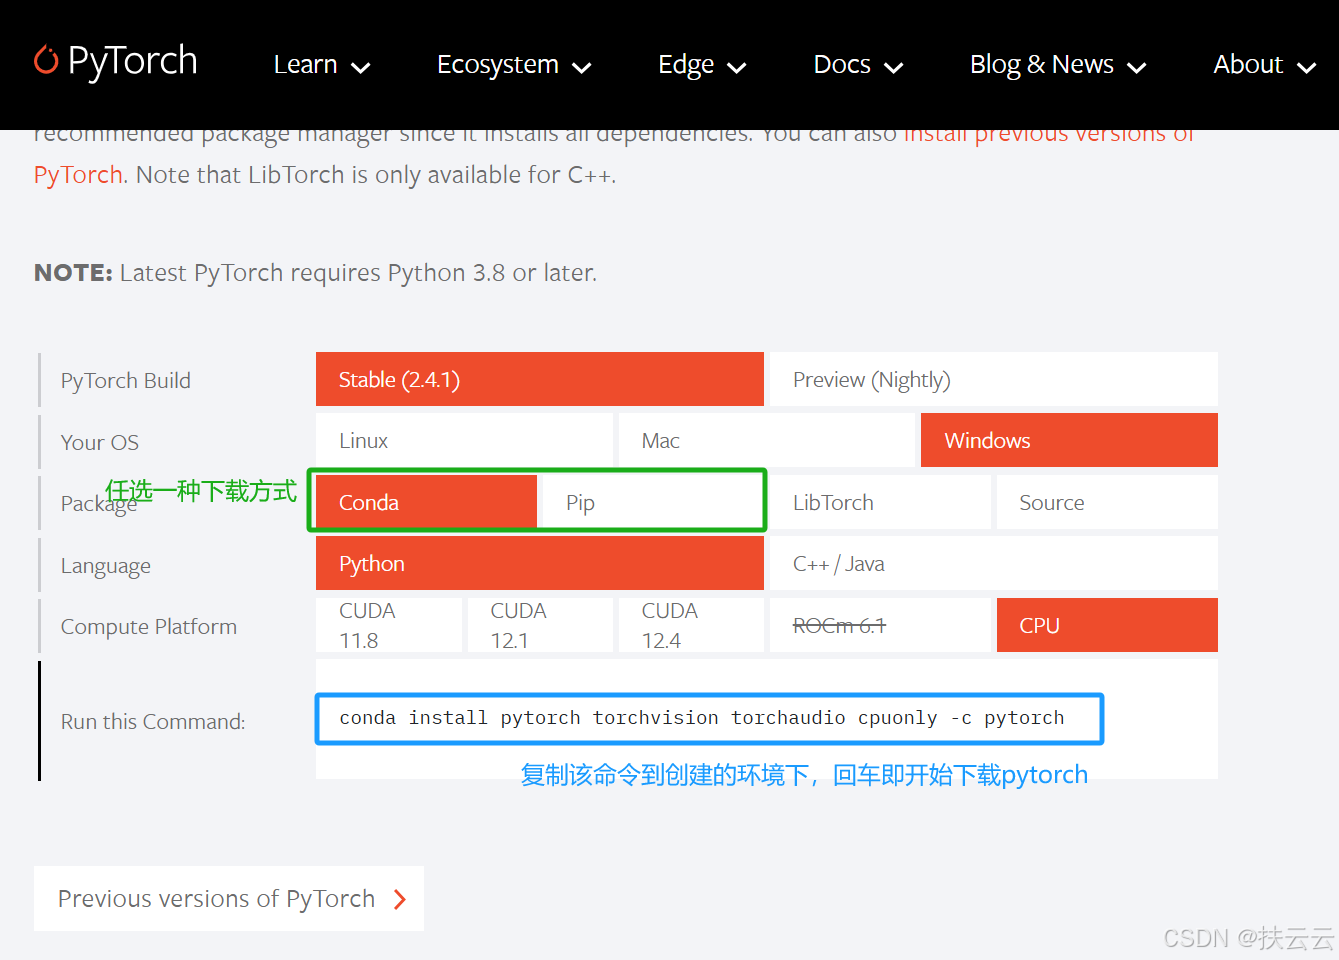This screenshot has width=1339, height=960.
Task: Click the PyTorch flame logo icon
Action: (46, 60)
